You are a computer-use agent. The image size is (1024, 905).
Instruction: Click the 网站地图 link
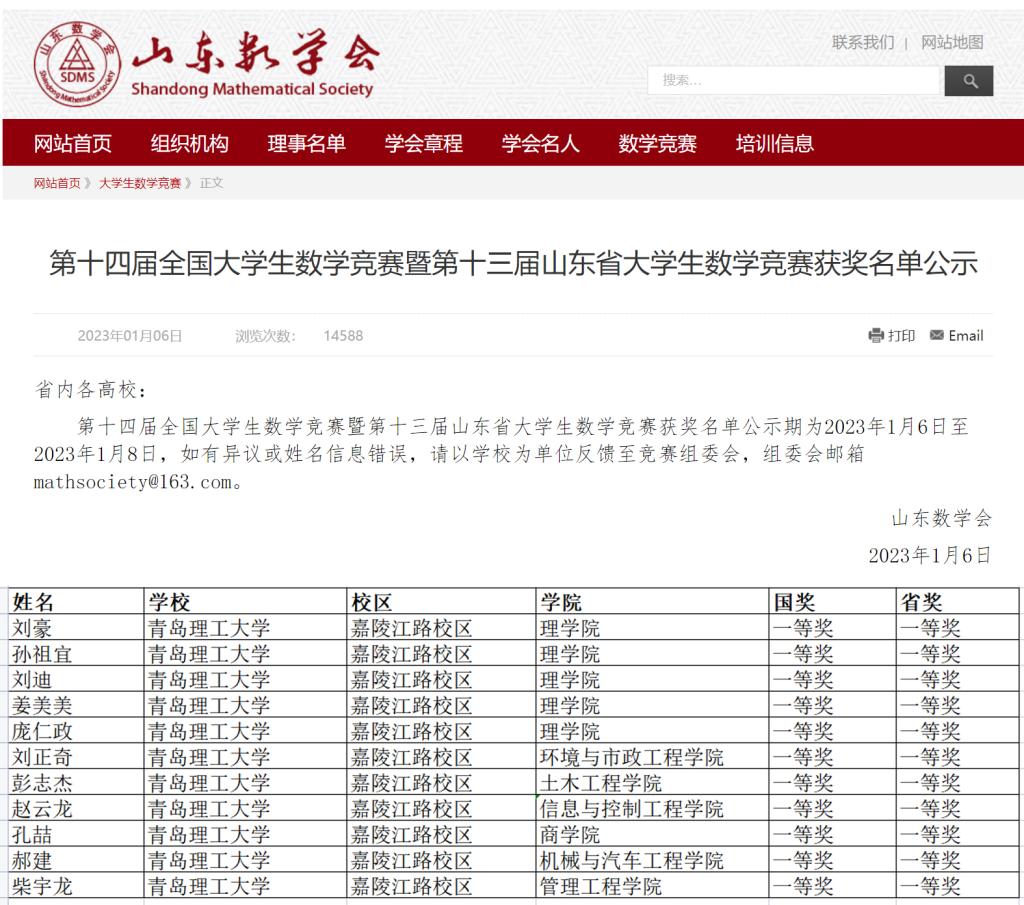click(x=952, y=42)
